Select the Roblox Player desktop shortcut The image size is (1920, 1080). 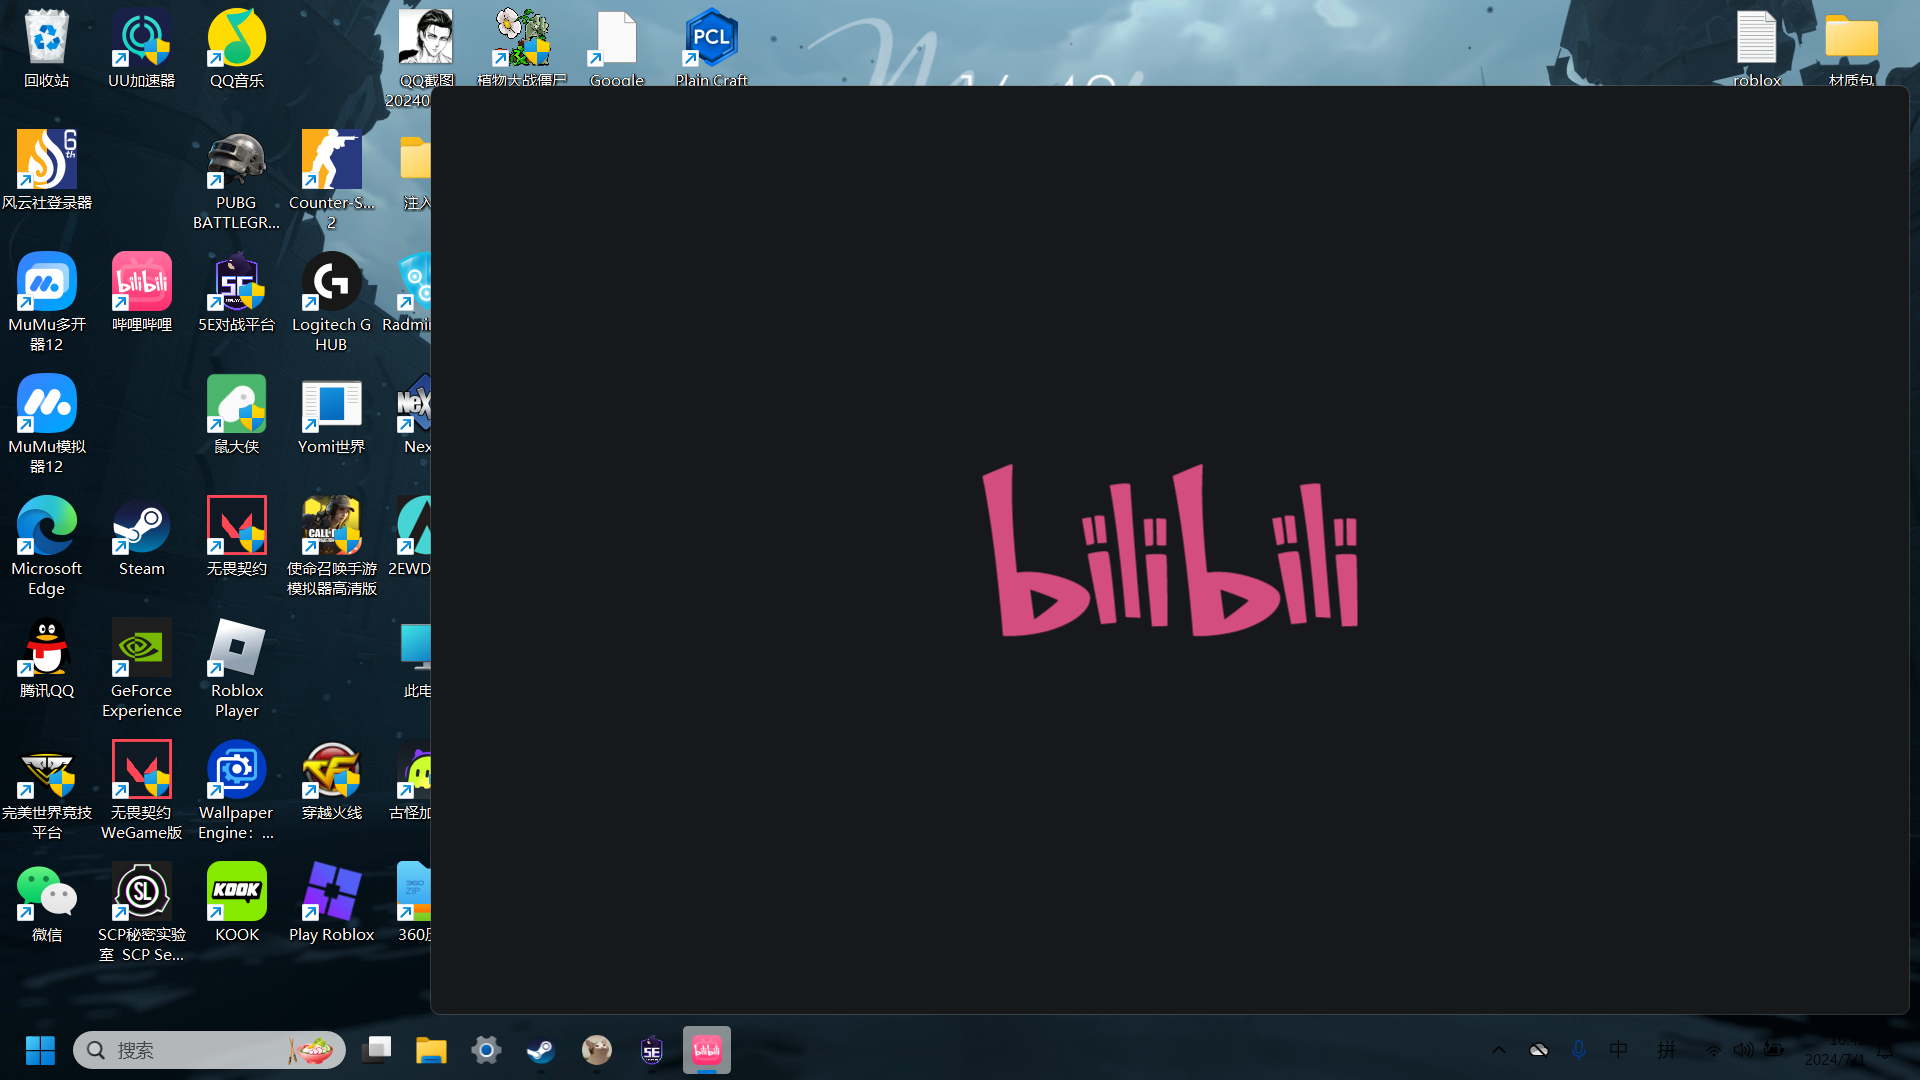click(x=236, y=668)
